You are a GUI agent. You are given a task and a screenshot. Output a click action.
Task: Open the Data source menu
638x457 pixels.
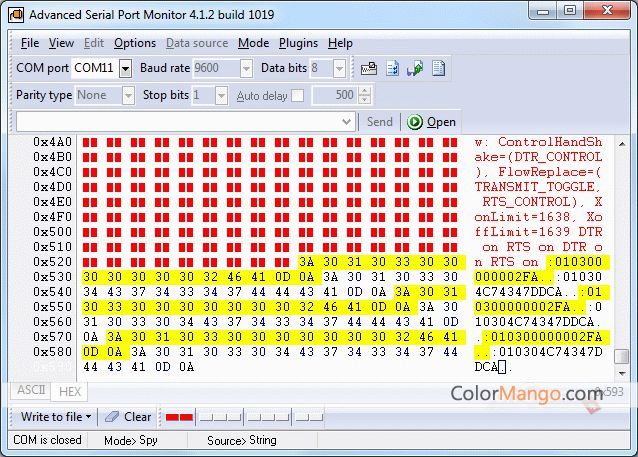tap(197, 43)
